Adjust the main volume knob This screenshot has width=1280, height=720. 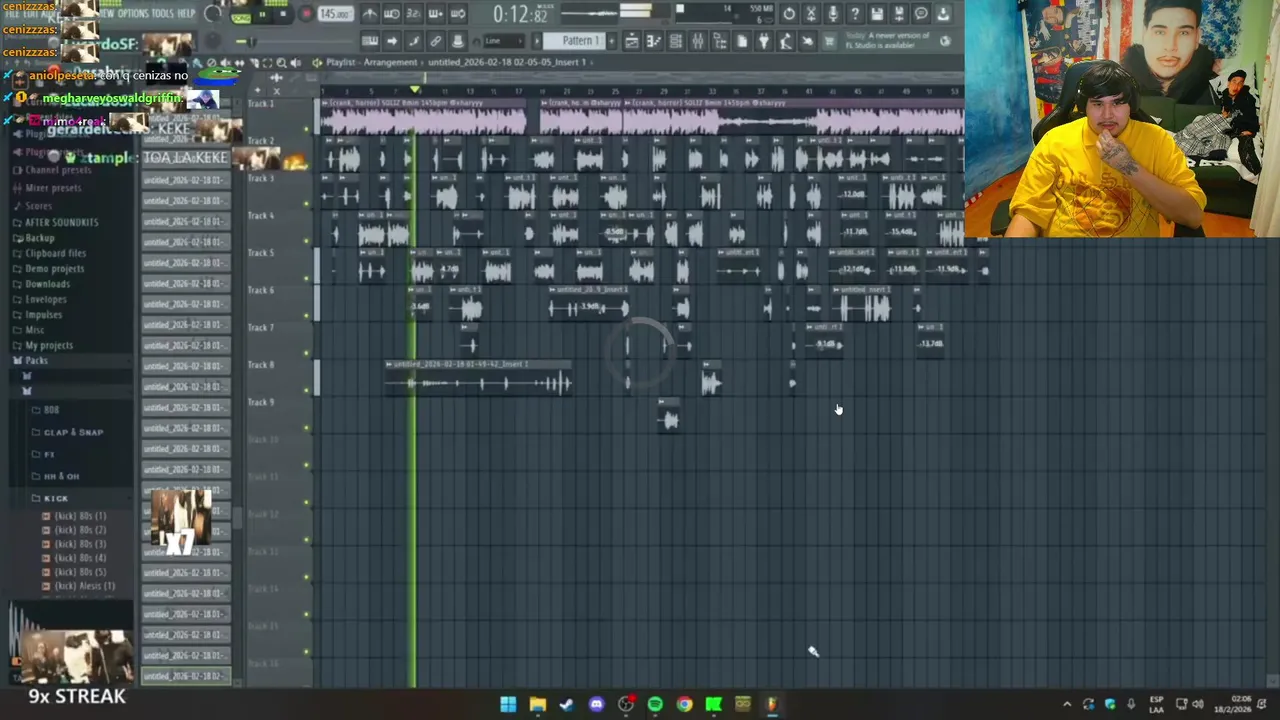coord(212,13)
